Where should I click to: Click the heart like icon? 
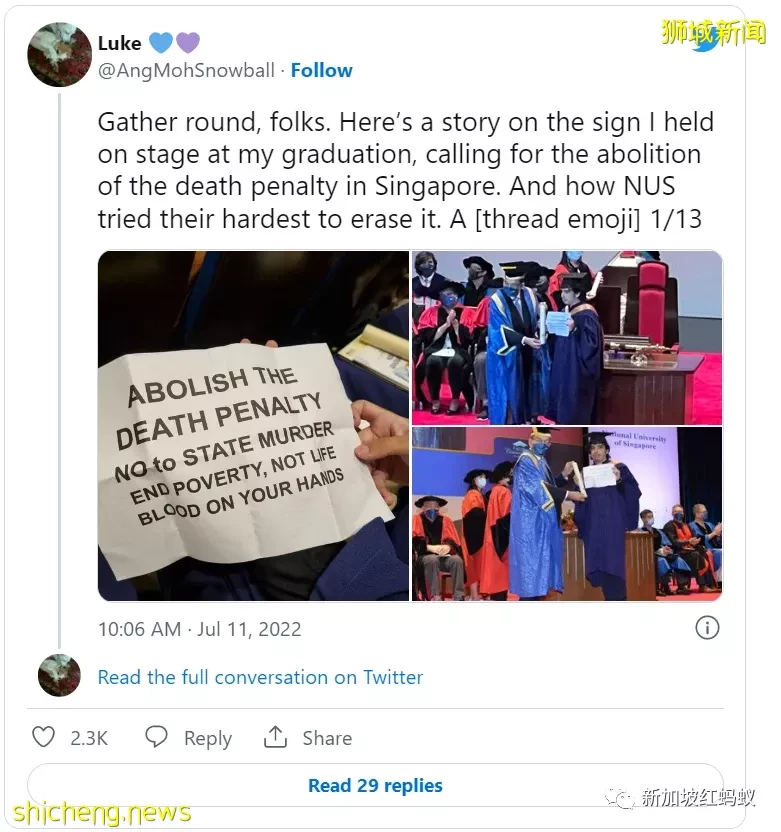(44, 737)
